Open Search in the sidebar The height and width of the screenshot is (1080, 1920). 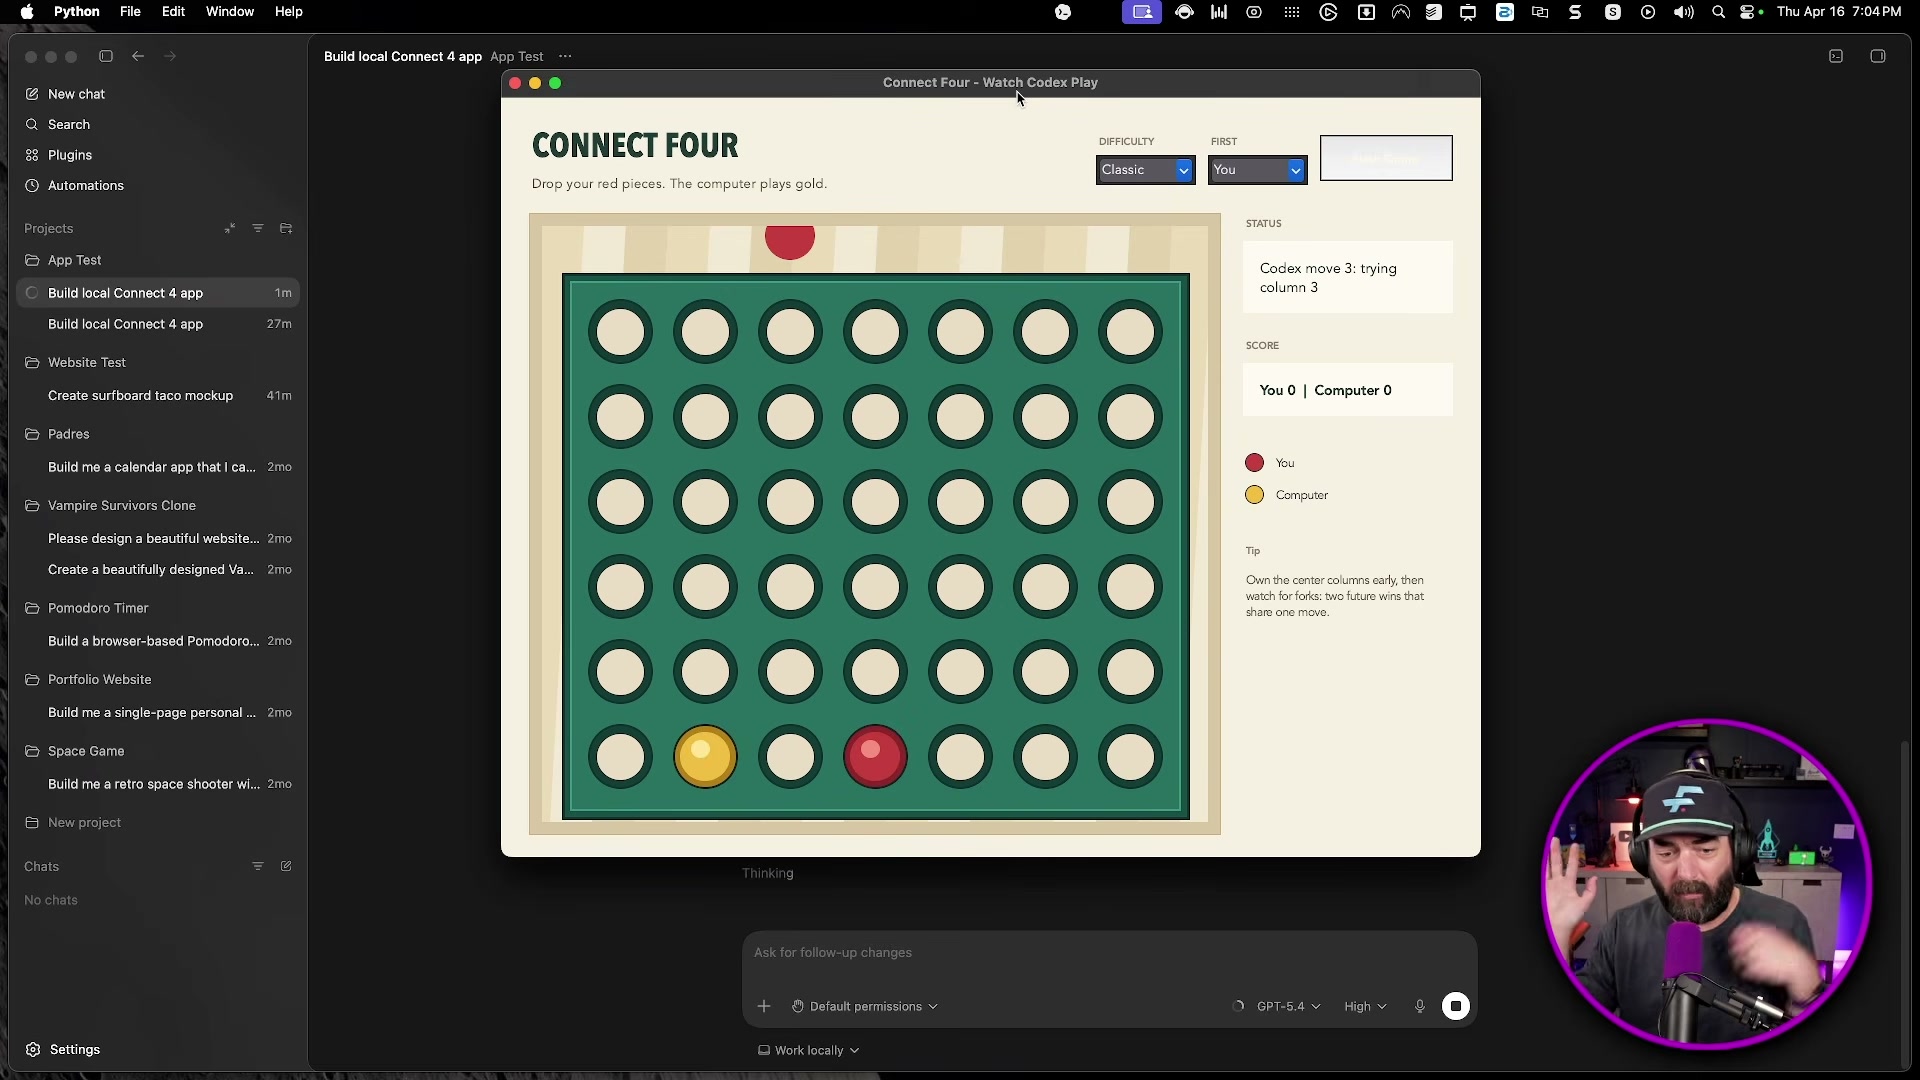68,124
